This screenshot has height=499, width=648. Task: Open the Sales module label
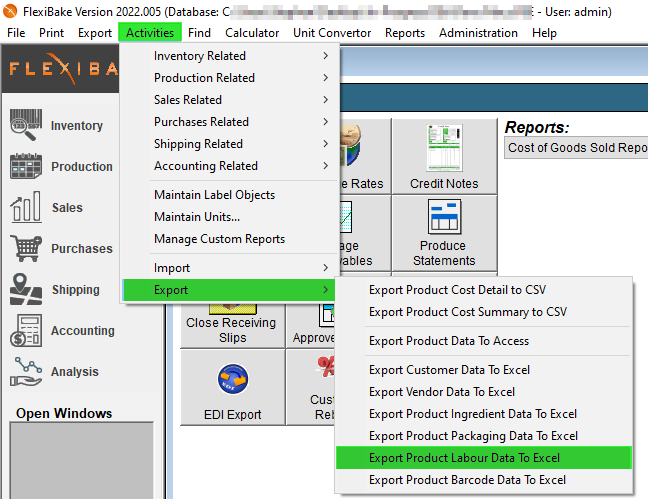coord(67,207)
